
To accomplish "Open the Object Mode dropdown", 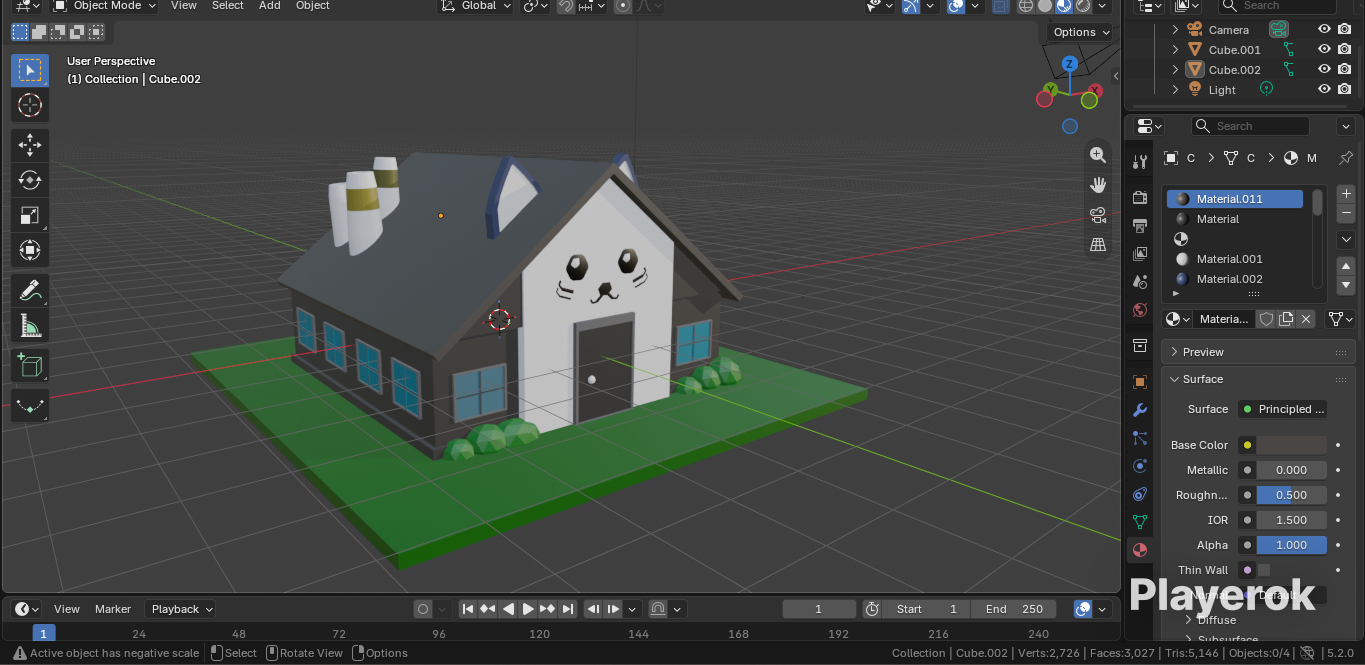I will point(105,6).
